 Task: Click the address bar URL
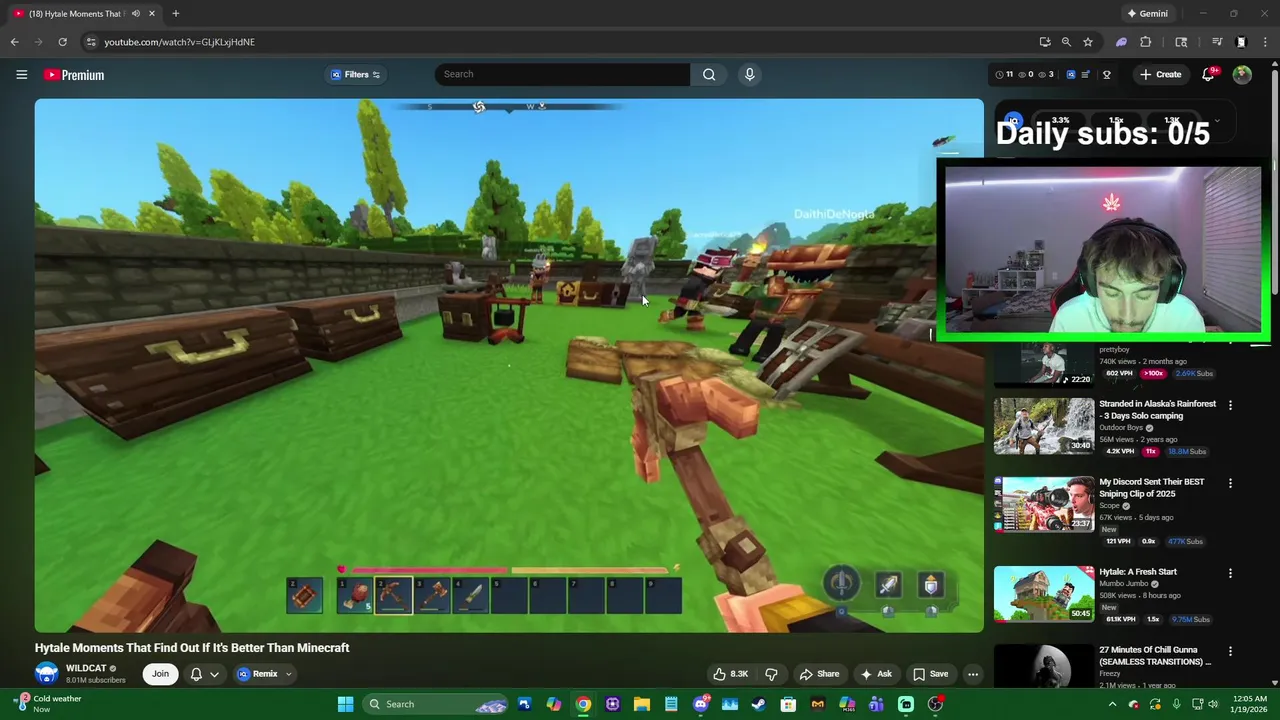click(x=180, y=42)
